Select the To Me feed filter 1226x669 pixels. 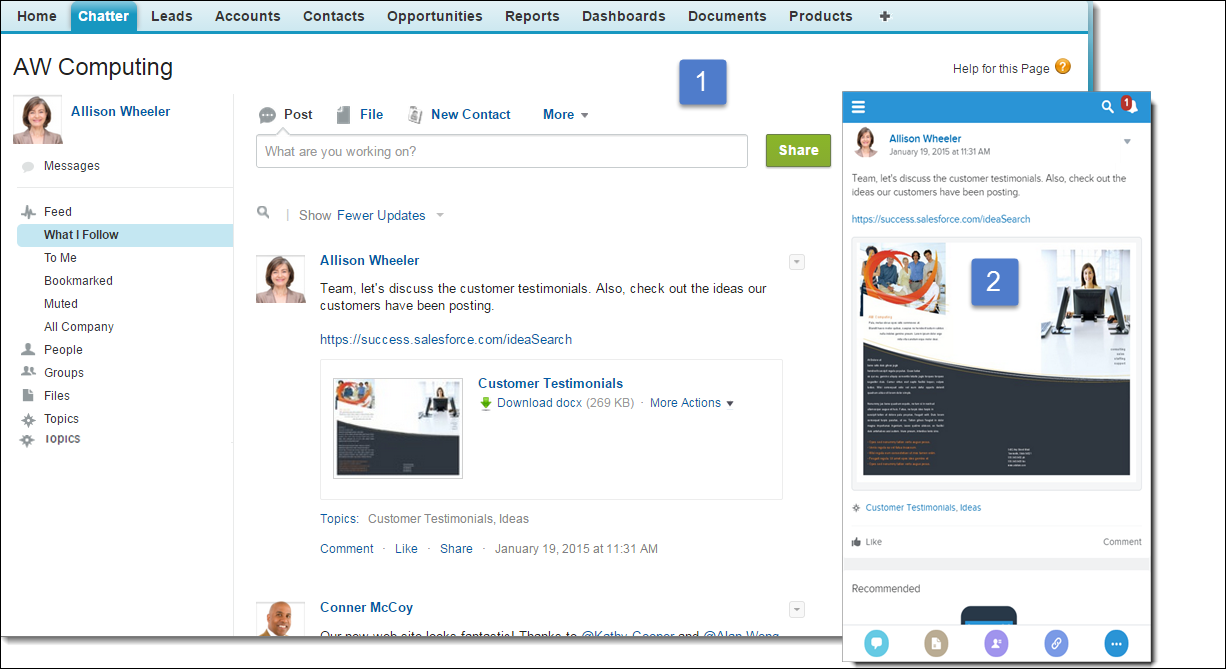pyautogui.click(x=60, y=258)
